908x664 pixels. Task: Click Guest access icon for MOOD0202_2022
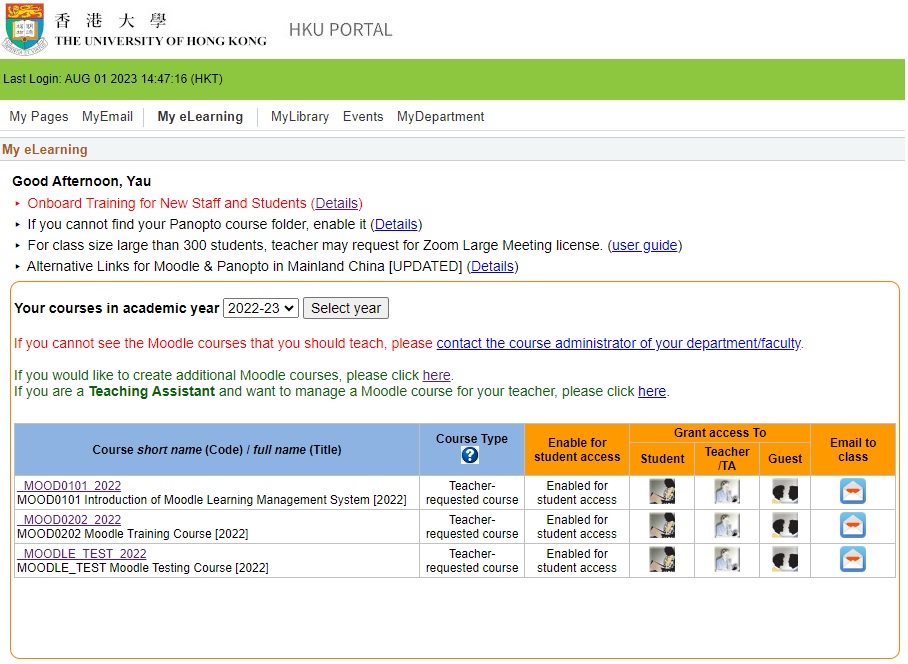click(785, 526)
